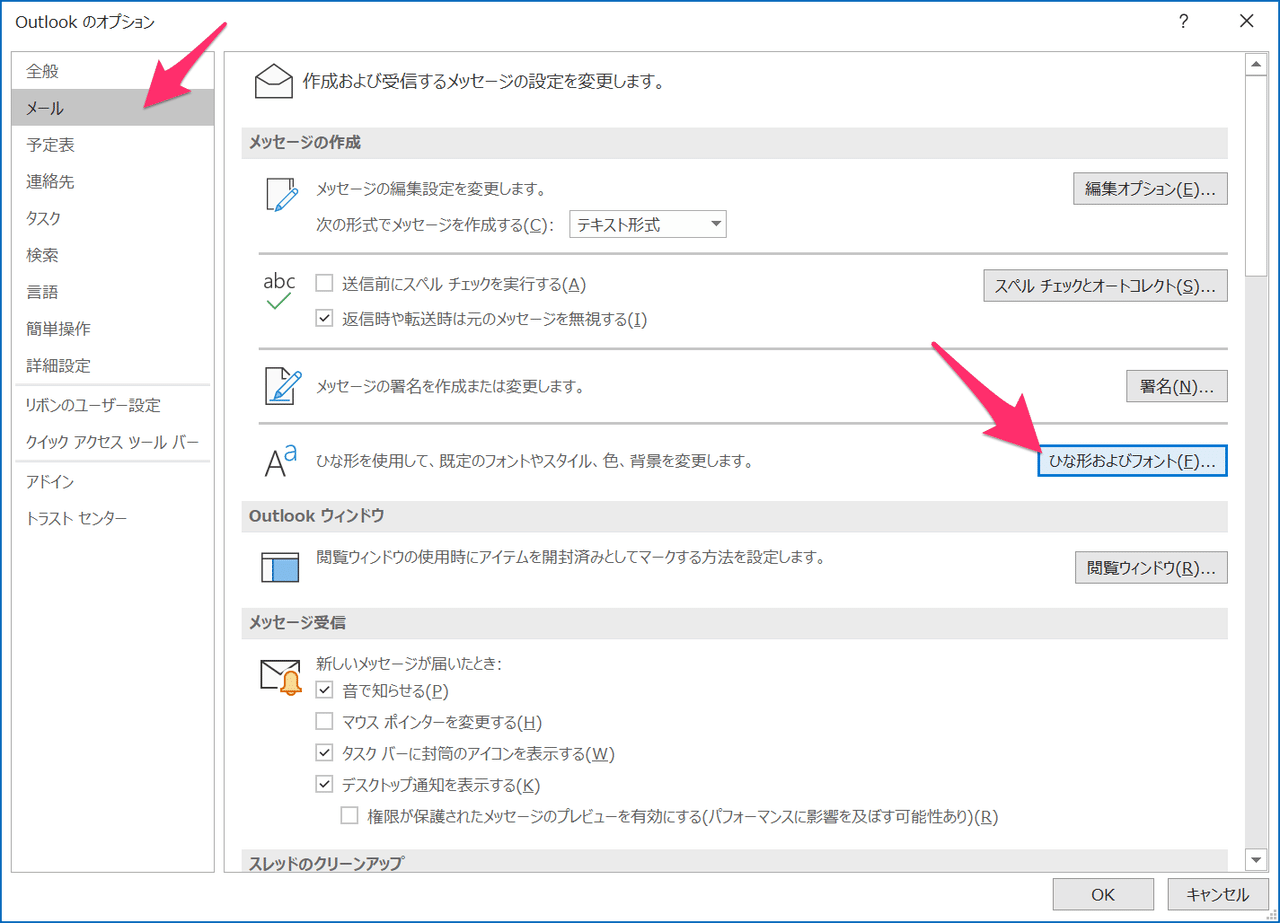1280x923 pixels.
Task: Click the reading pane layout icon
Action: click(281, 567)
